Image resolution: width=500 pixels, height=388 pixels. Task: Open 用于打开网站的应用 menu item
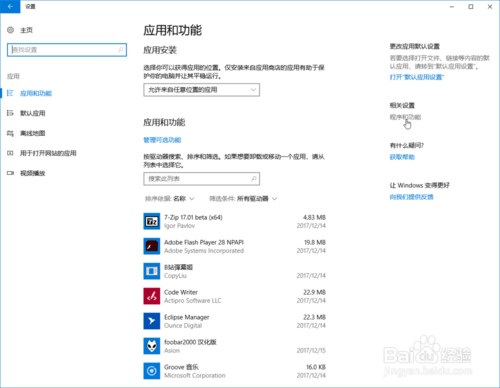tap(48, 153)
